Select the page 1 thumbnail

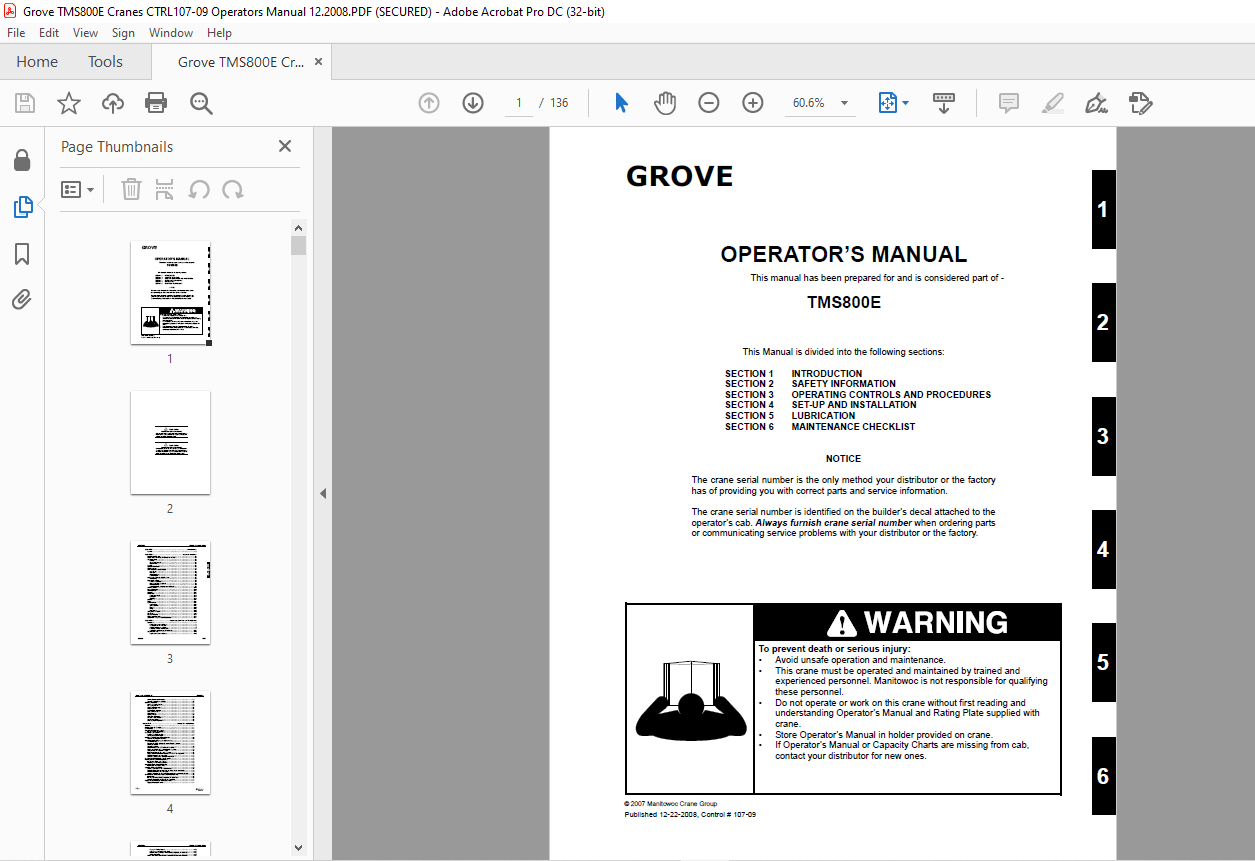tap(170, 293)
